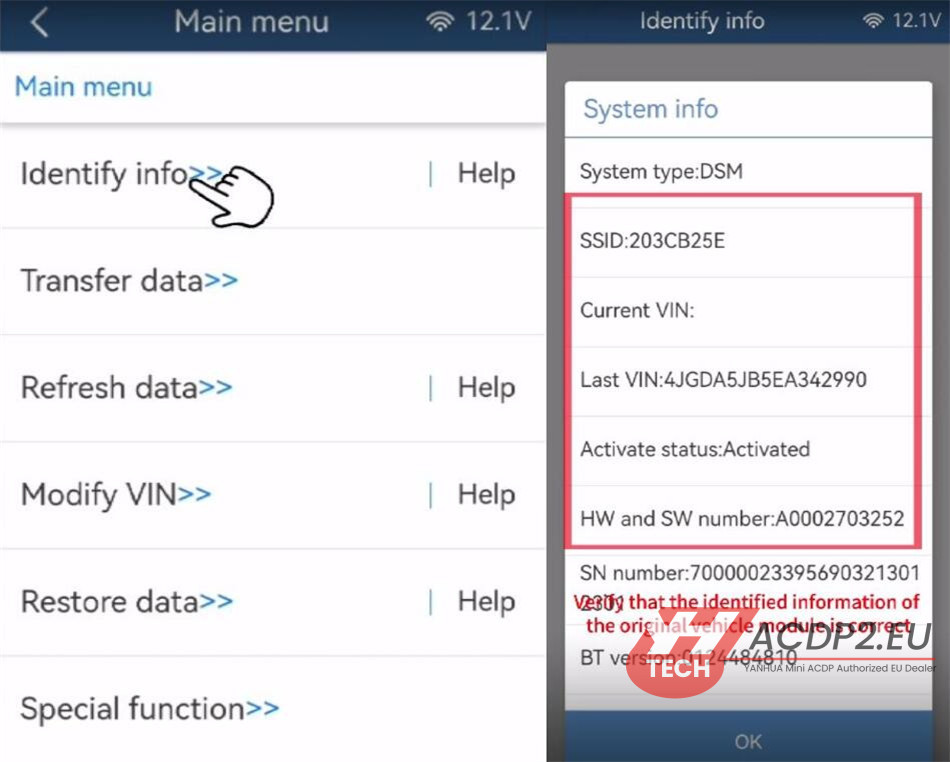Image resolution: width=950 pixels, height=762 pixels.
Task: Open Transfer data menu item
Action: [129, 281]
